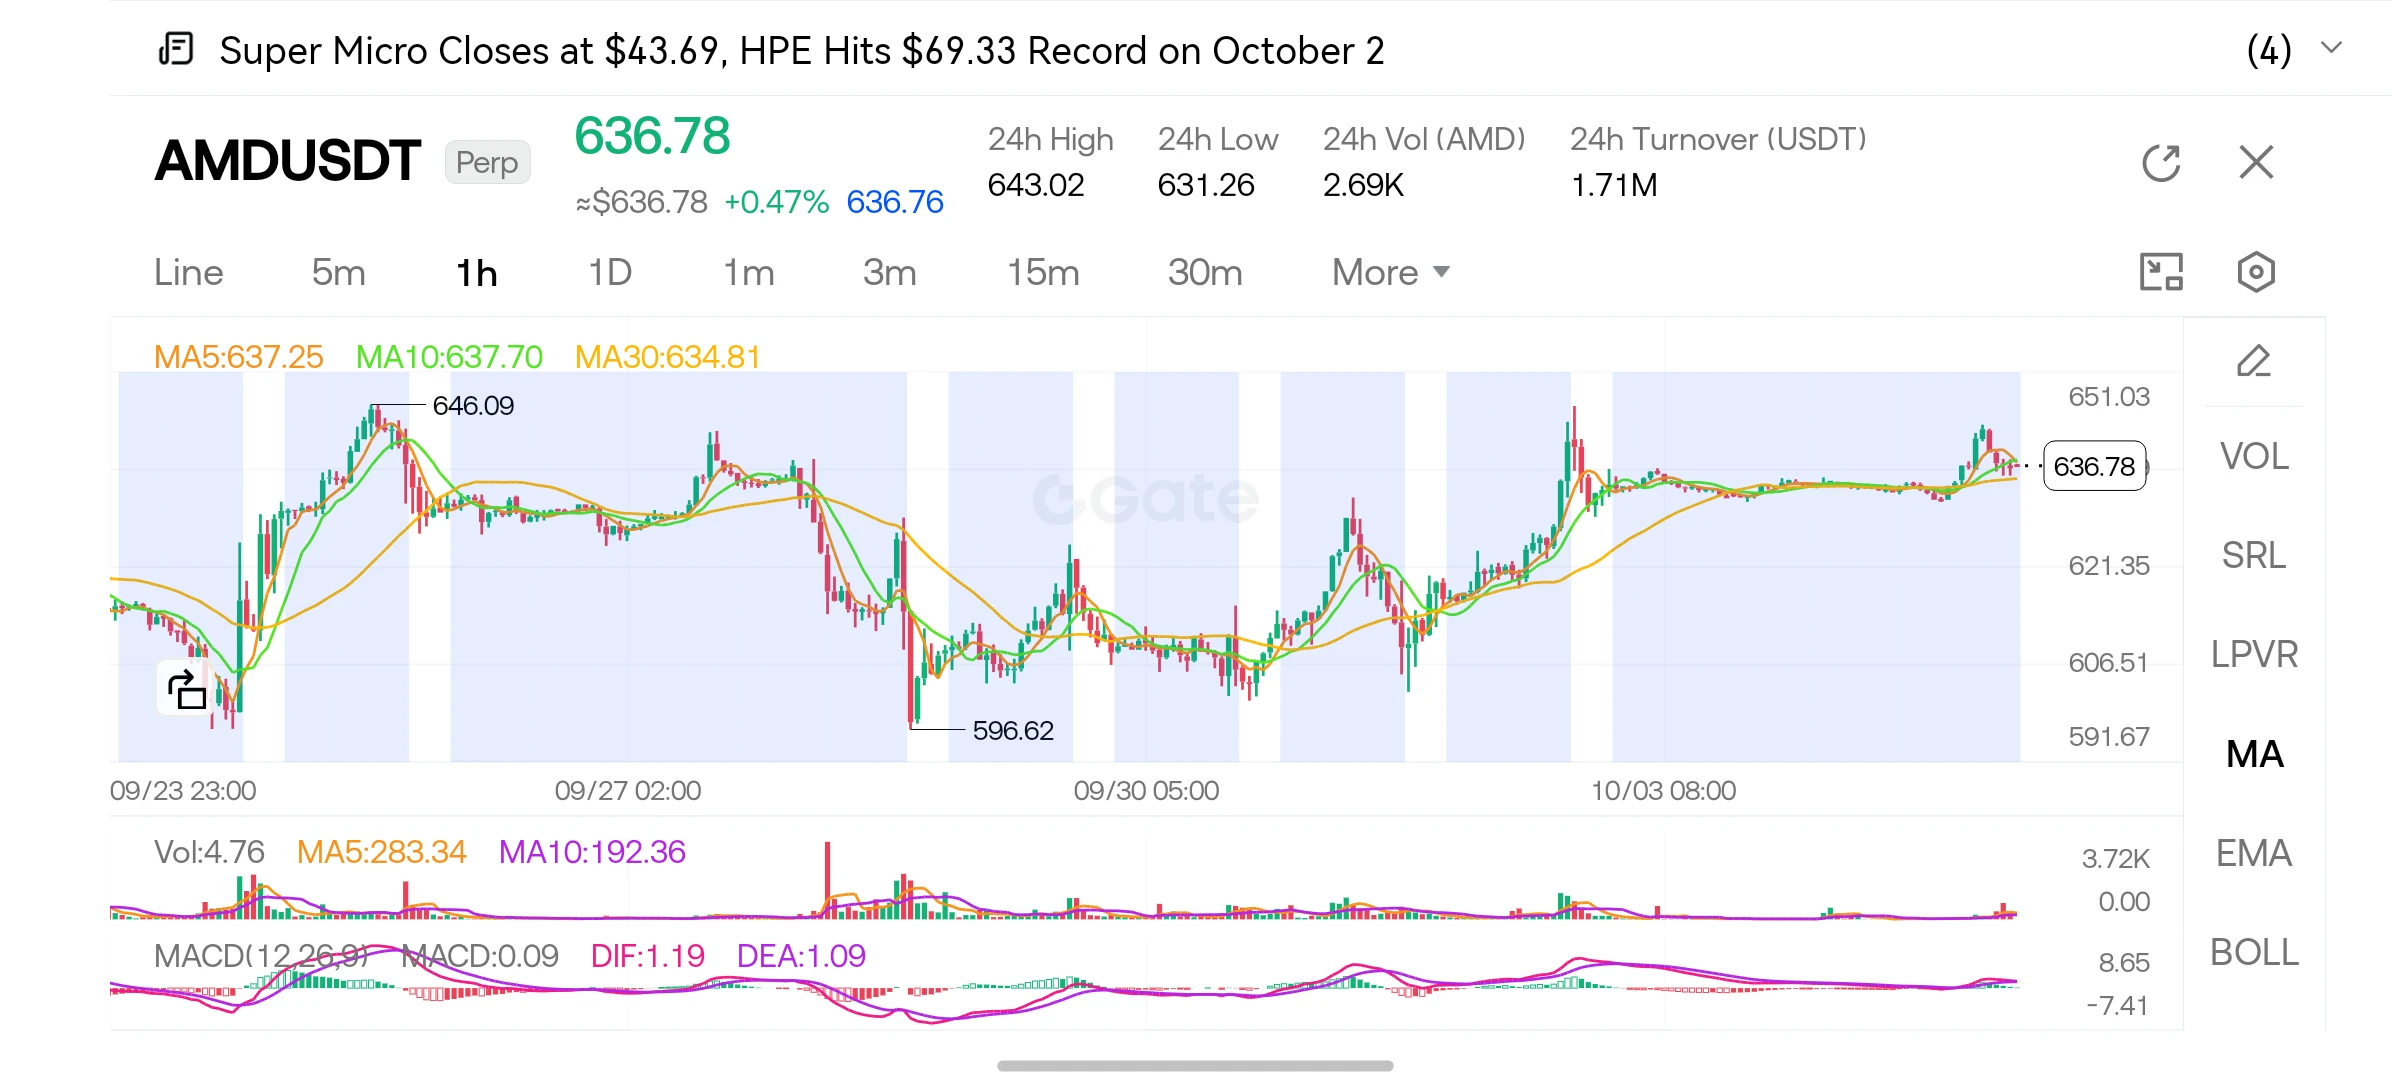Open the news article icon
The image size is (2392, 1080).
[x=176, y=49]
